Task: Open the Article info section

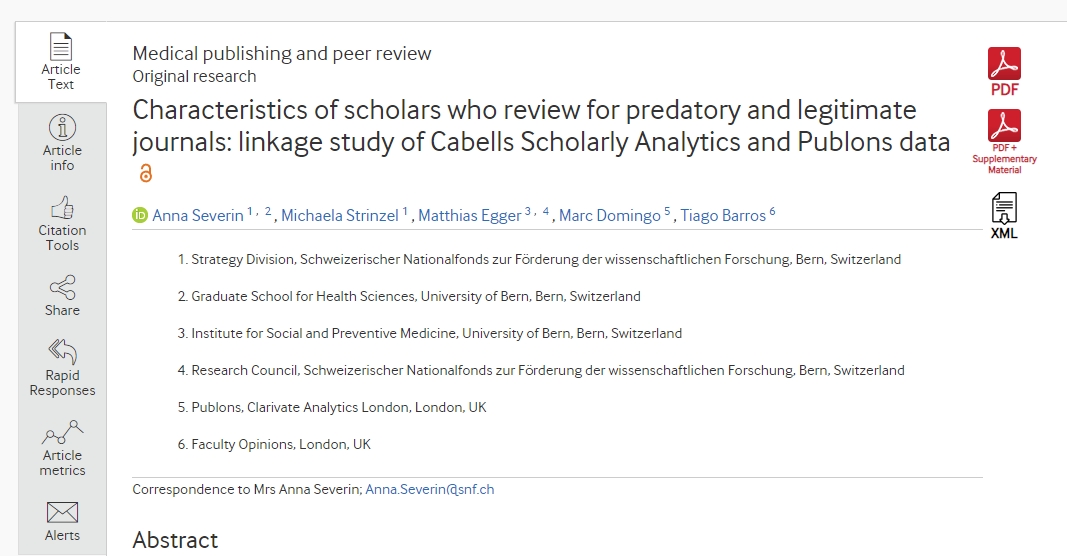Action: click(62, 143)
